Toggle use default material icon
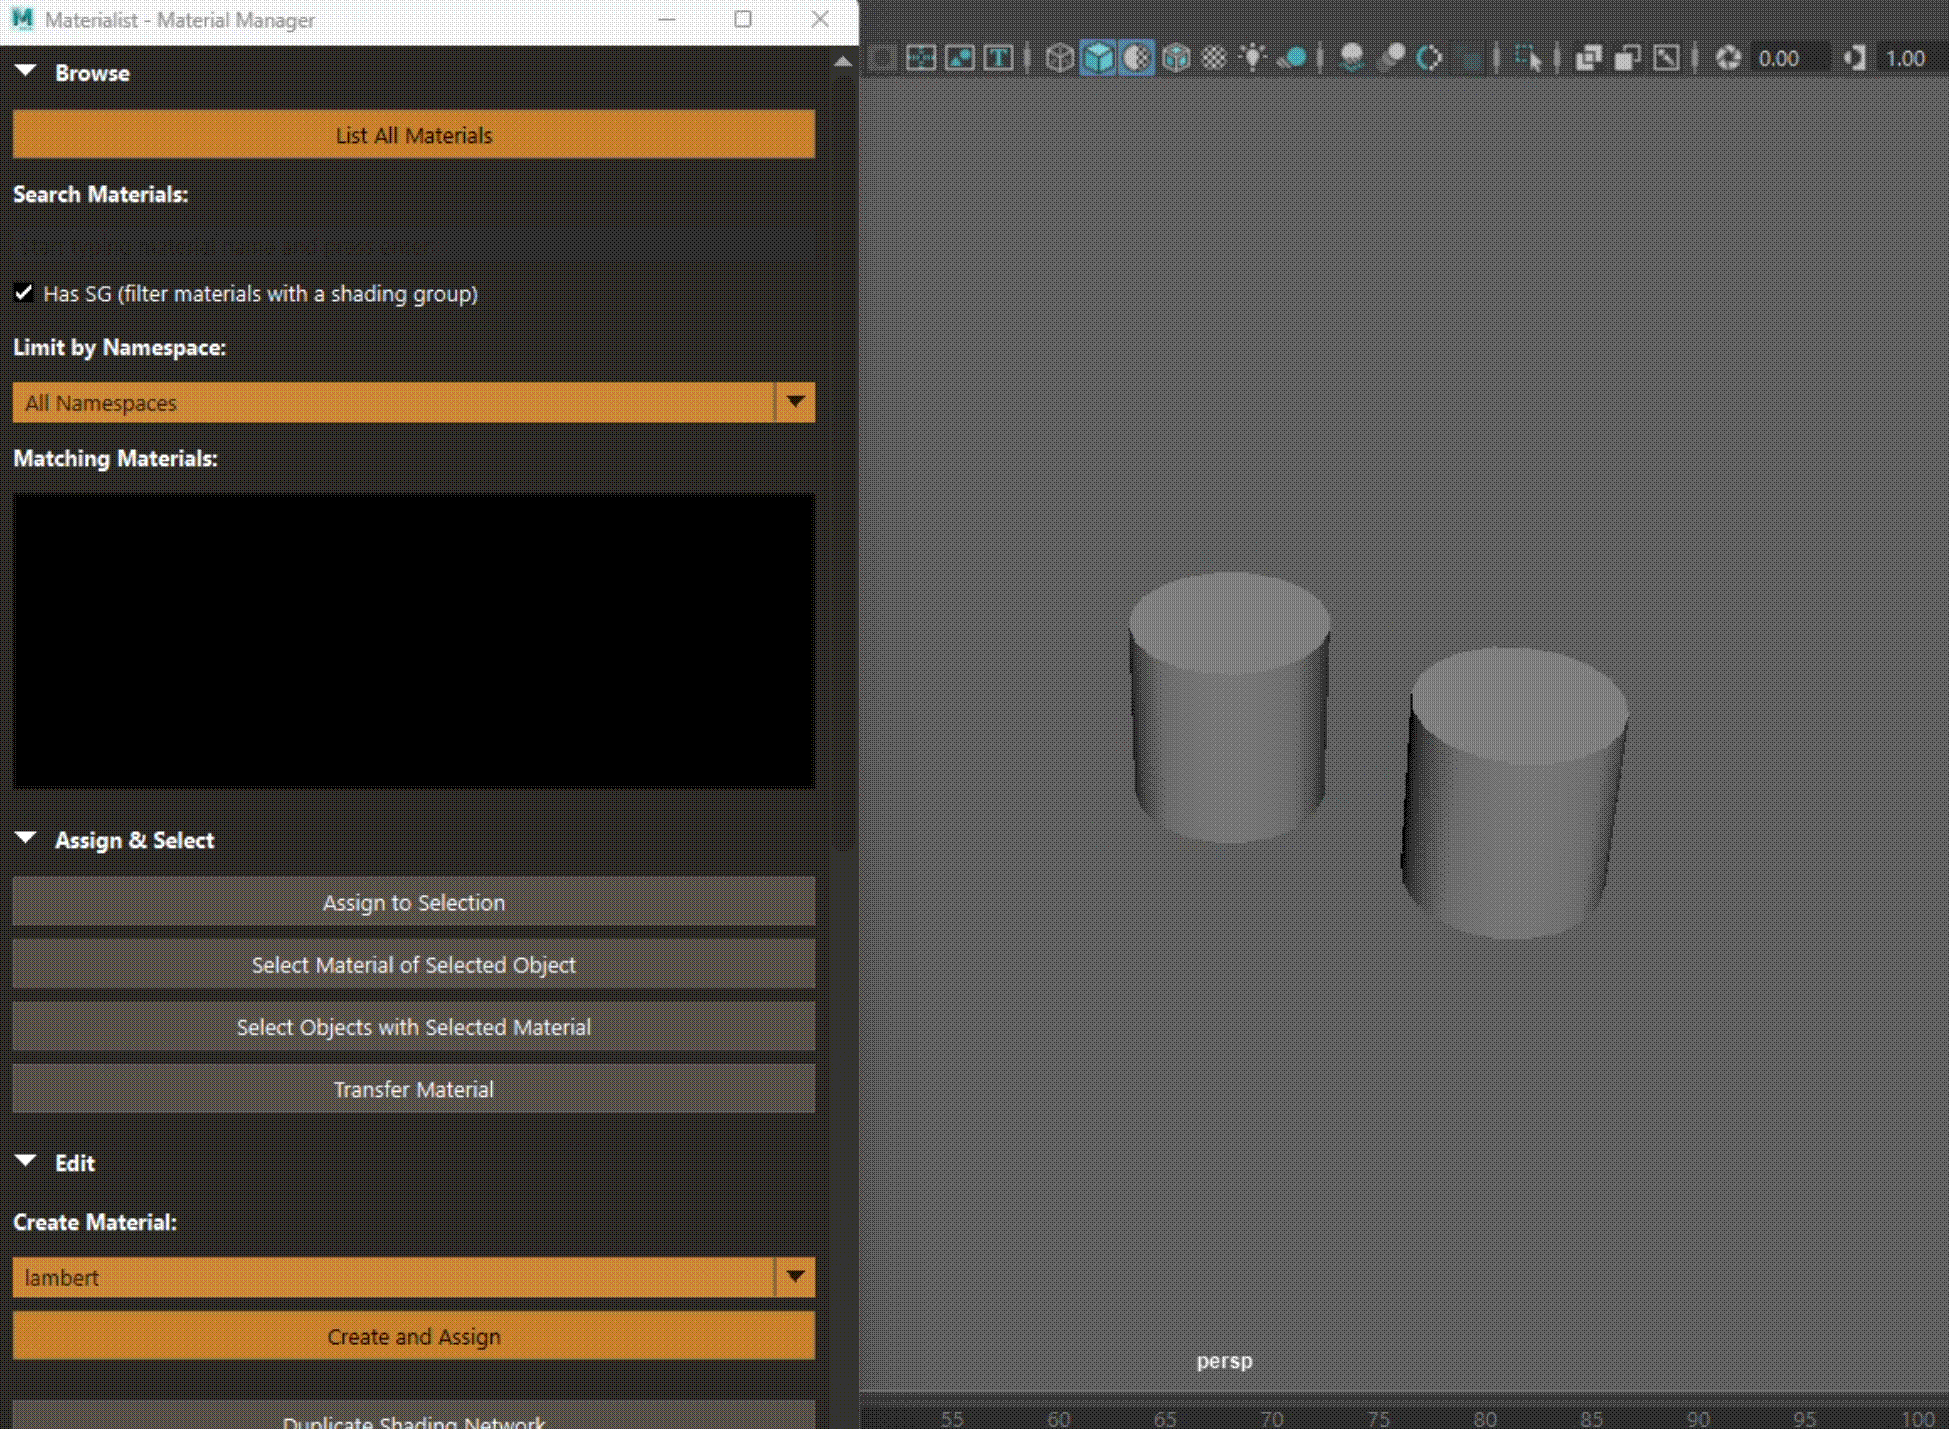 coord(1137,58)
